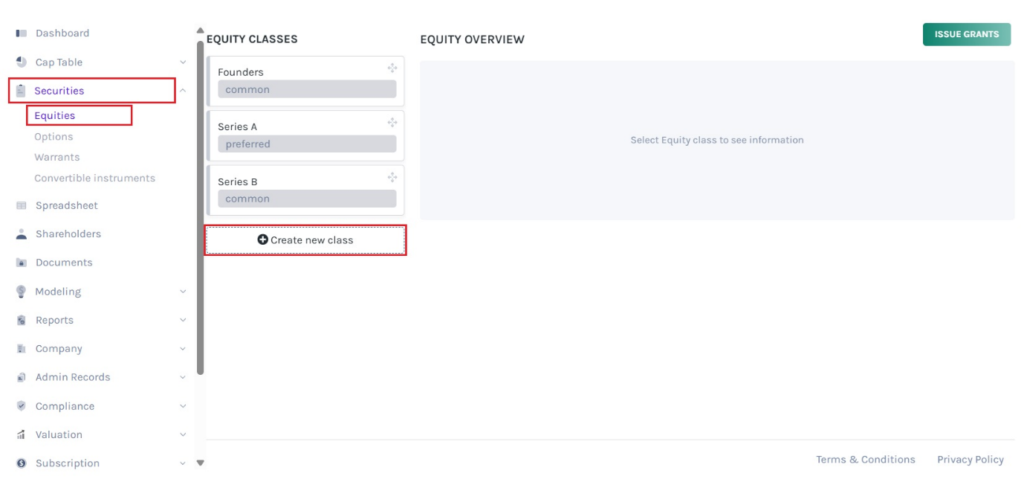Click the Spreadsheet icon in sidebar
The image size is (1024, 479).
pos(22,206)
